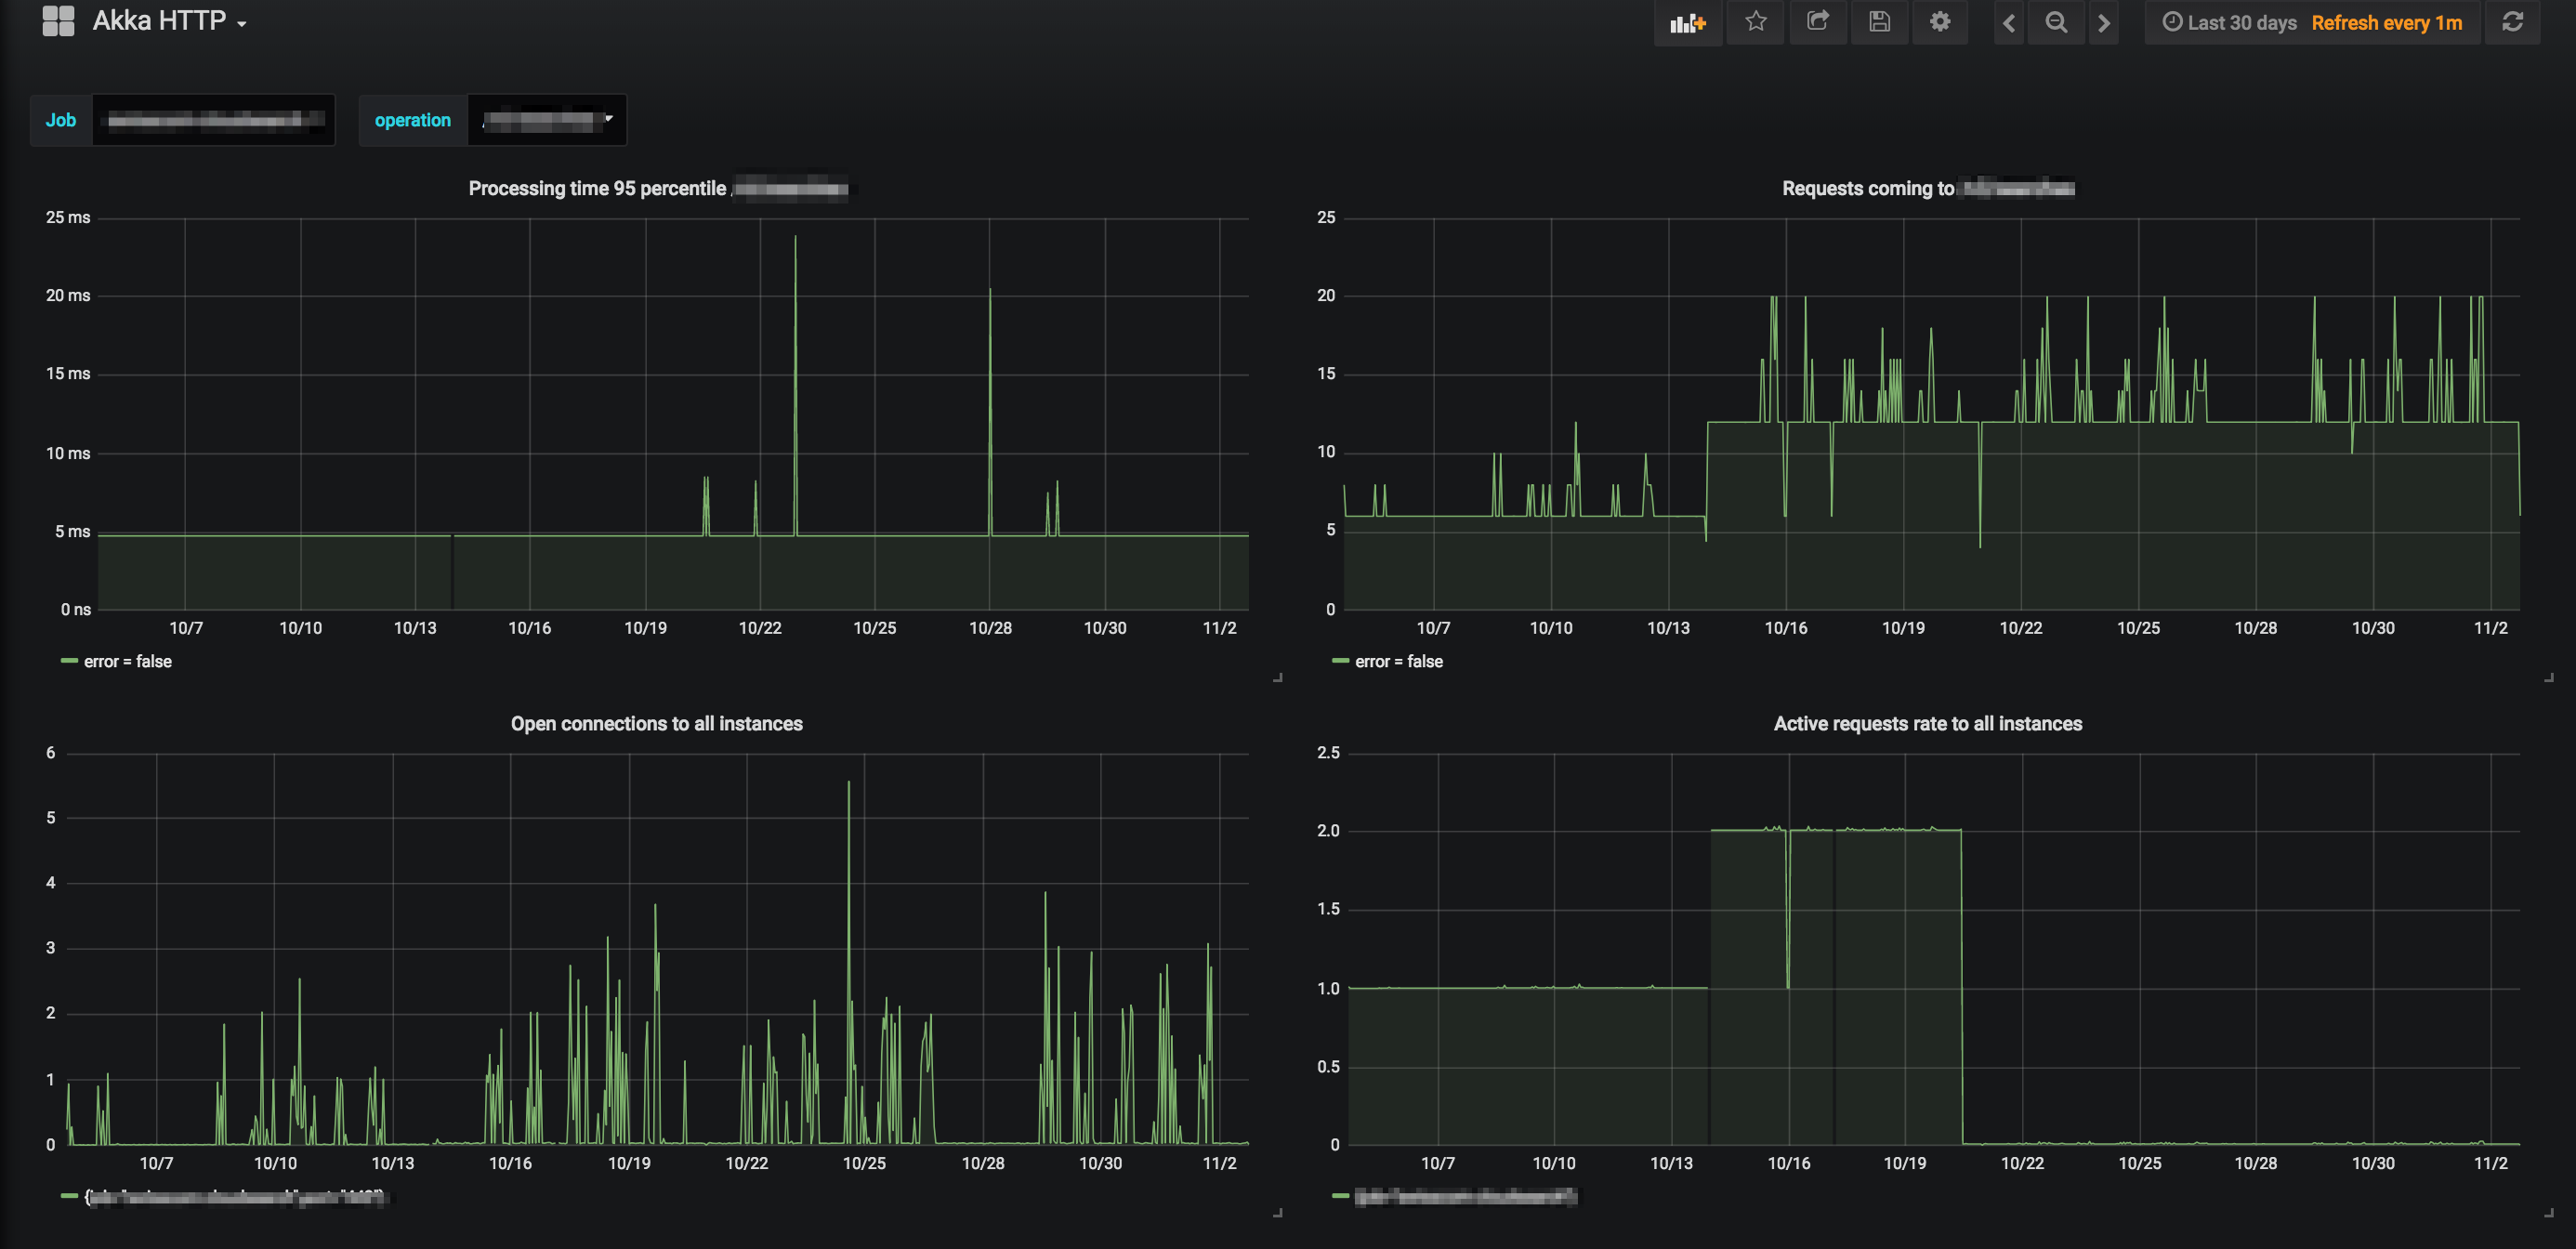Open Last 30 days time picker
The image size is (2576, 1249).
[2229, 22]
